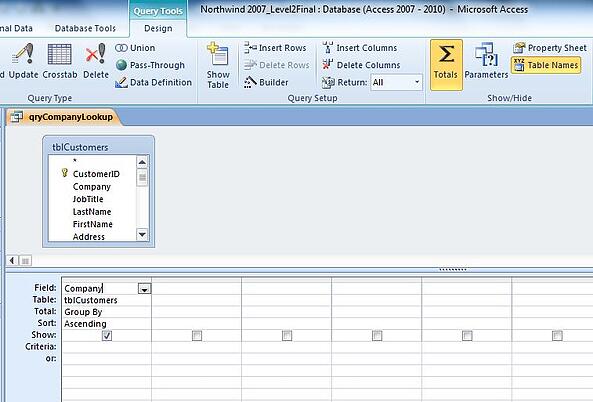Select the qryCompanyLookup document tab
Screen dimensions: 593x402
tap(64, 117)
